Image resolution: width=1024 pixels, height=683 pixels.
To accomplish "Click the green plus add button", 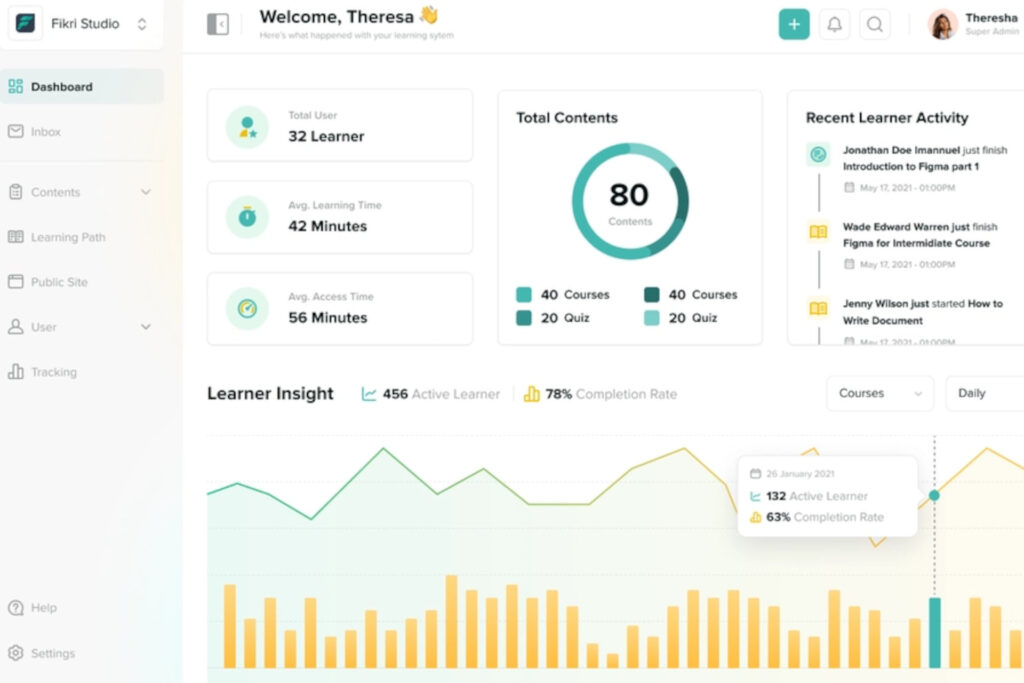I will point(794,25).
